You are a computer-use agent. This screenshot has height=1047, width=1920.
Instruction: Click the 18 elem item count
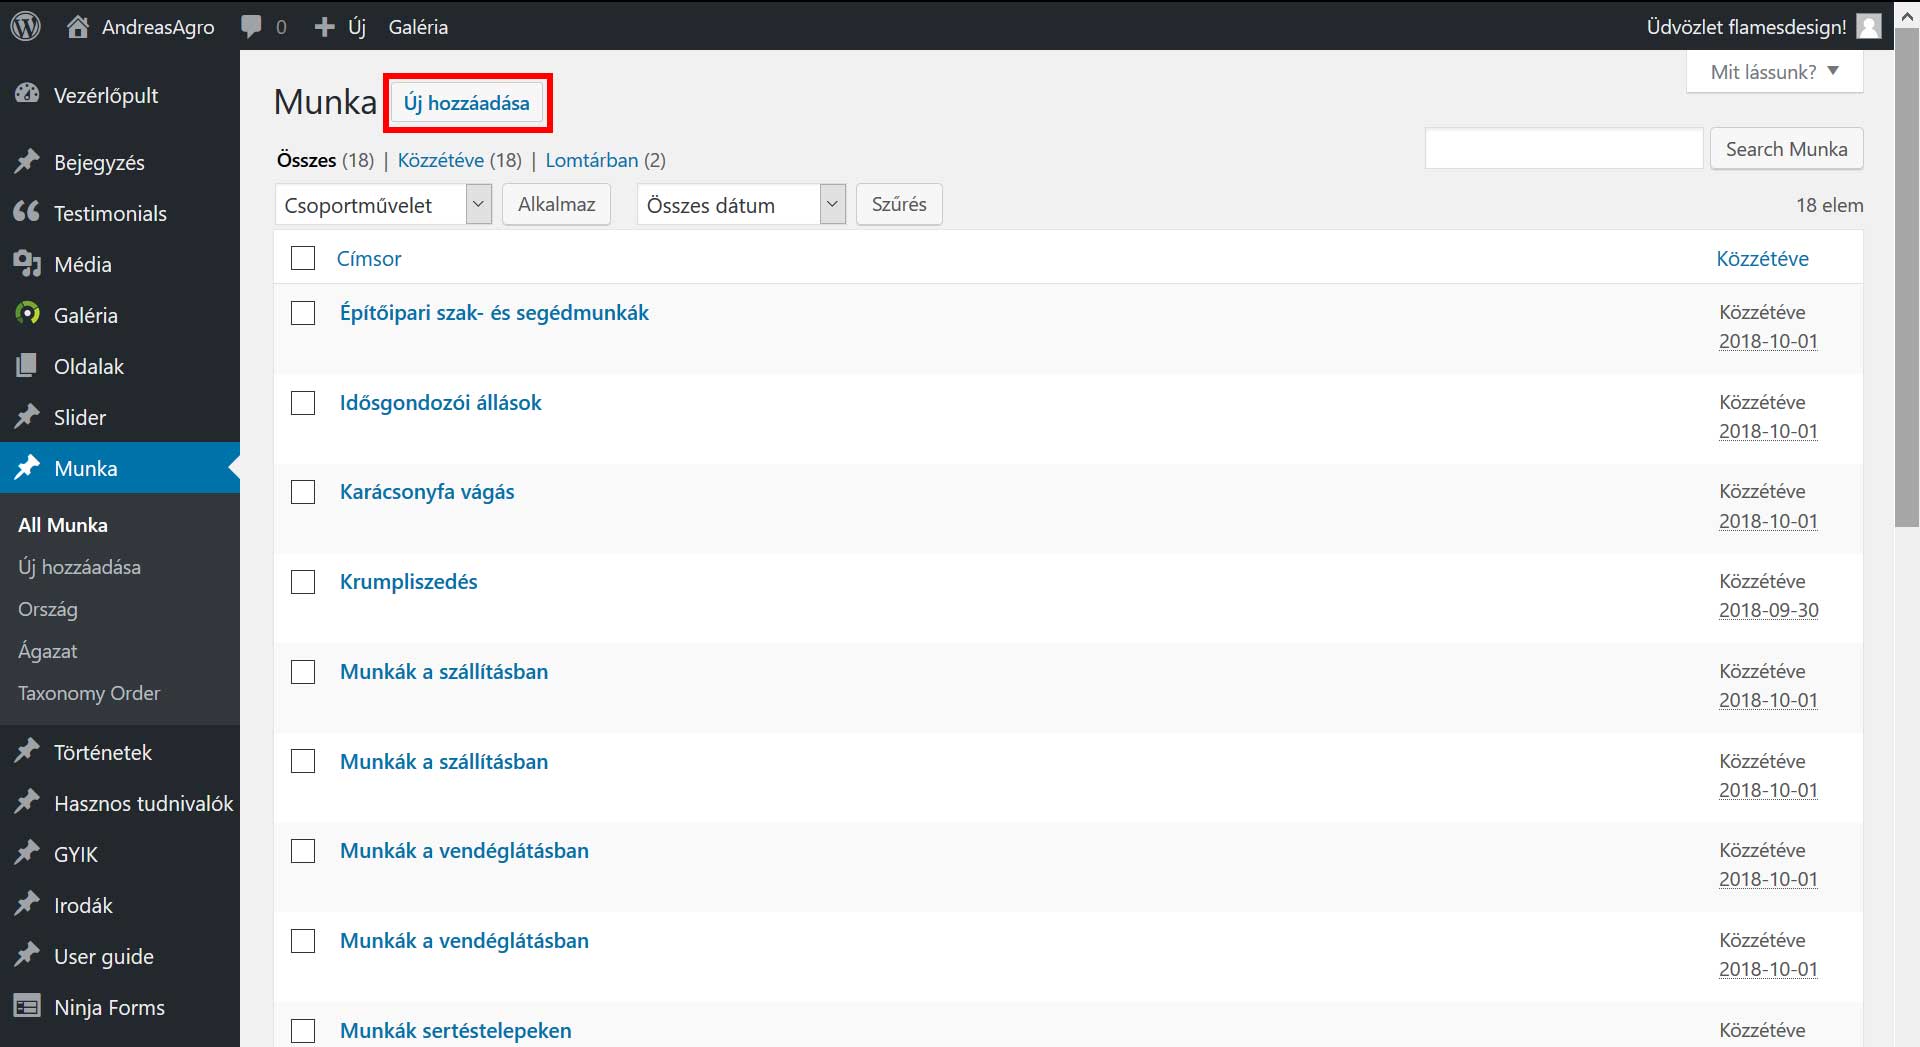pyautogui.click(x=1829, y=205)
